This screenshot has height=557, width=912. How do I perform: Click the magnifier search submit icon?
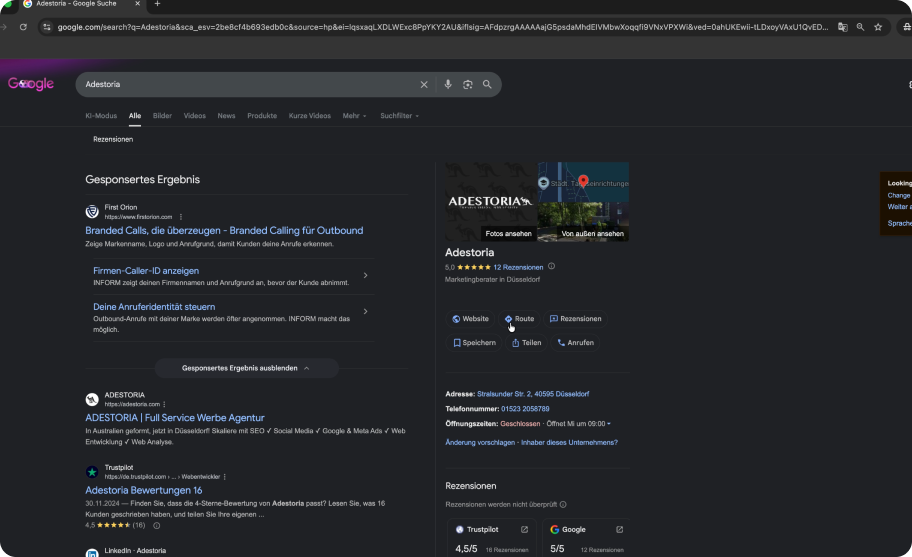click(487, 84)
